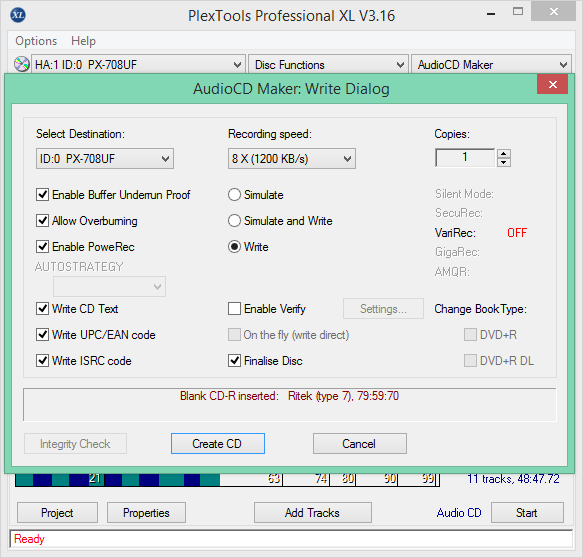Open the AUTOSTRATEGY dropdown
Viewport: 583px width, 558px height.
[109, 287]
